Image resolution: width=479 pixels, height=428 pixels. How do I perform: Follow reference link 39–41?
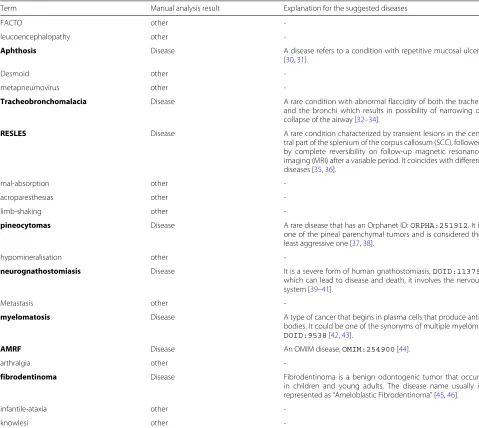[320, 289]
